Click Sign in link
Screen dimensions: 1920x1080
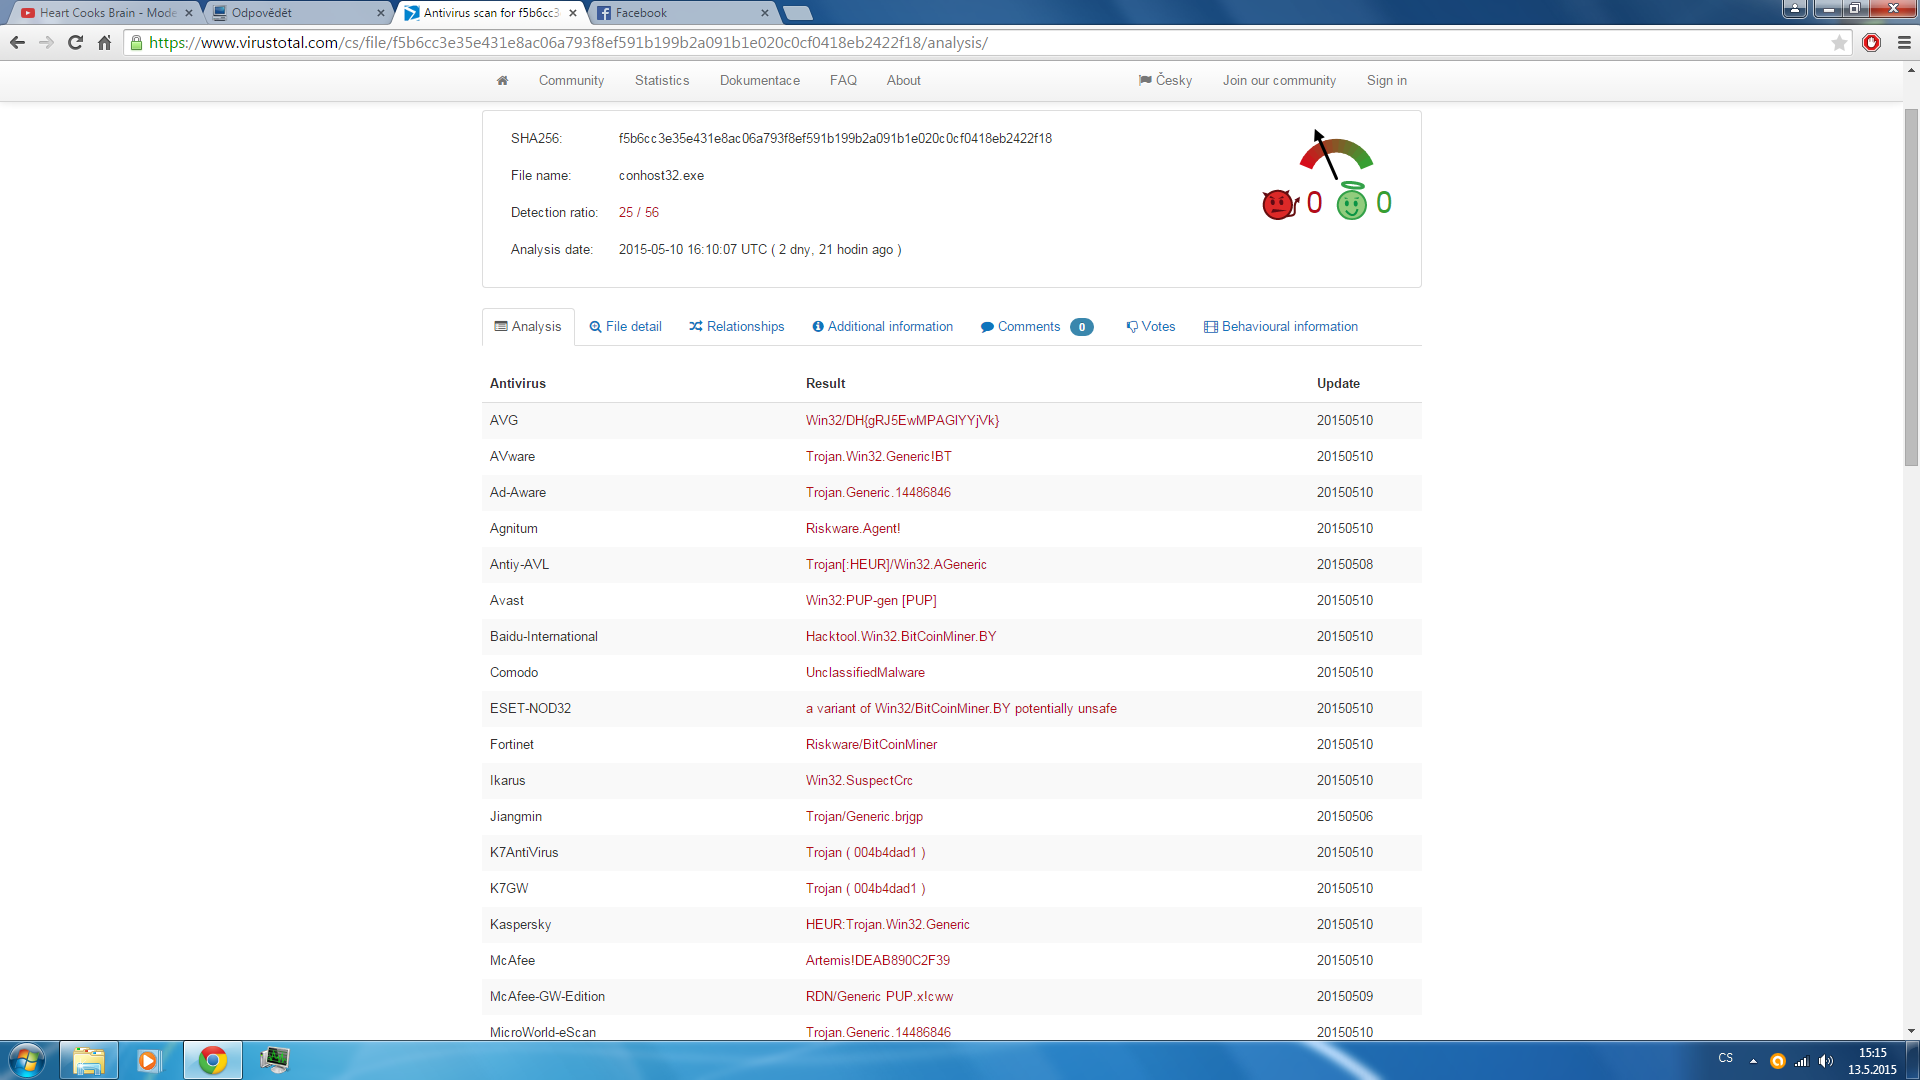coord(1387,81)
